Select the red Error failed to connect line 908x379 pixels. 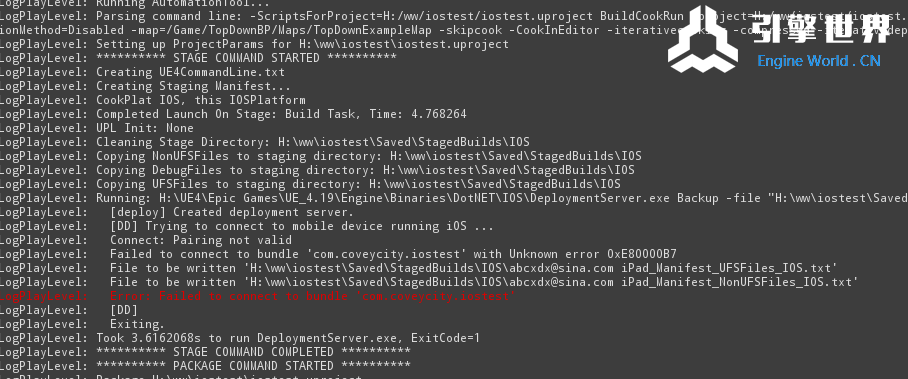click(x=258, y=296)
